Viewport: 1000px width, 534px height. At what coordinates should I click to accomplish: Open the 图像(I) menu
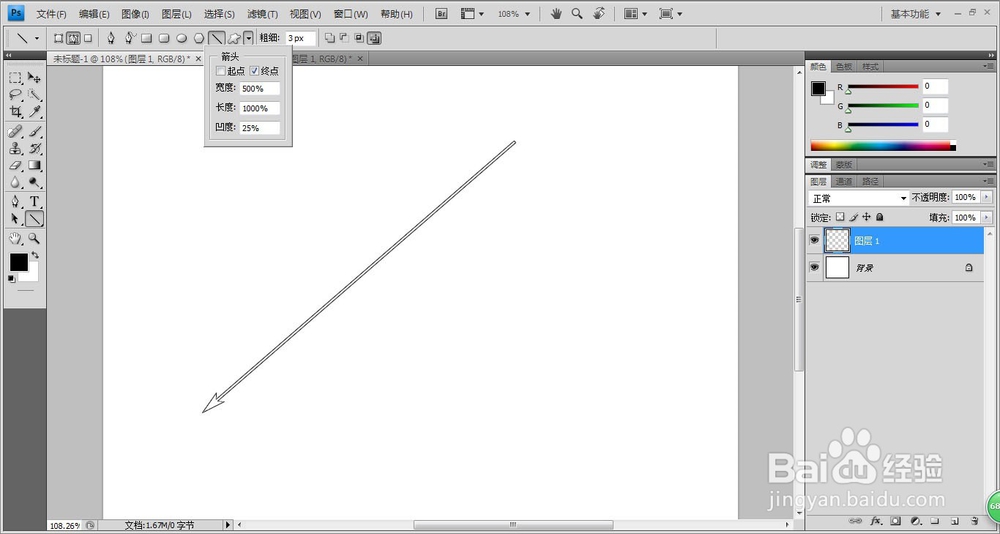point(135,13)
